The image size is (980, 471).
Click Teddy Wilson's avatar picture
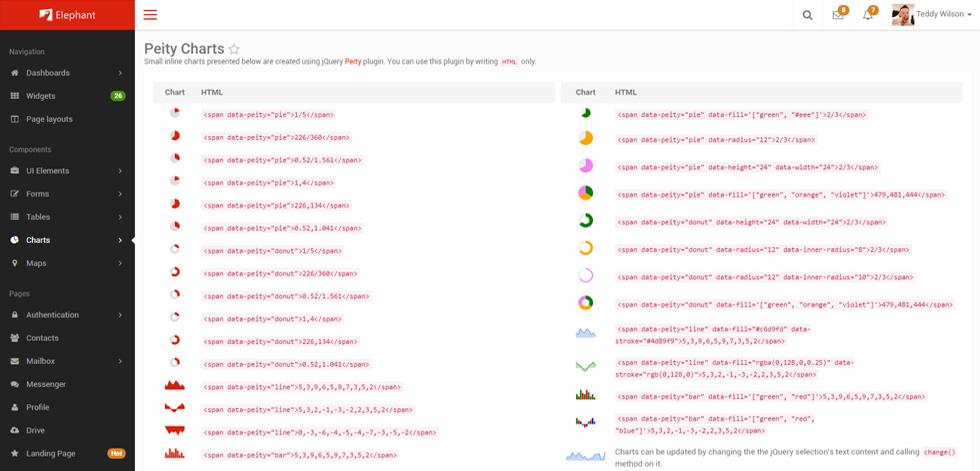(902, 14)
